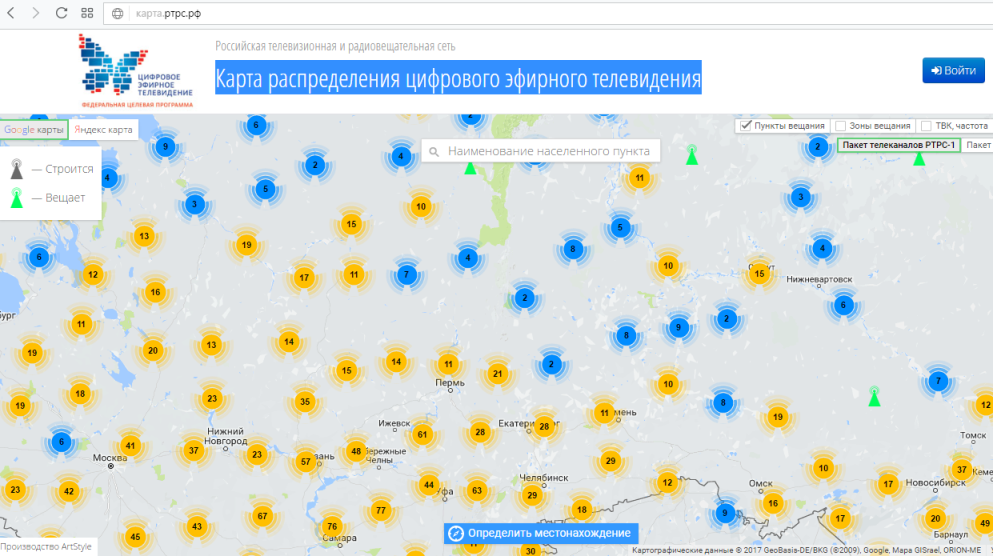Focus the Наименование населенного пункта search field
This screenshot has width=993, height=556.
click(550, 152)
